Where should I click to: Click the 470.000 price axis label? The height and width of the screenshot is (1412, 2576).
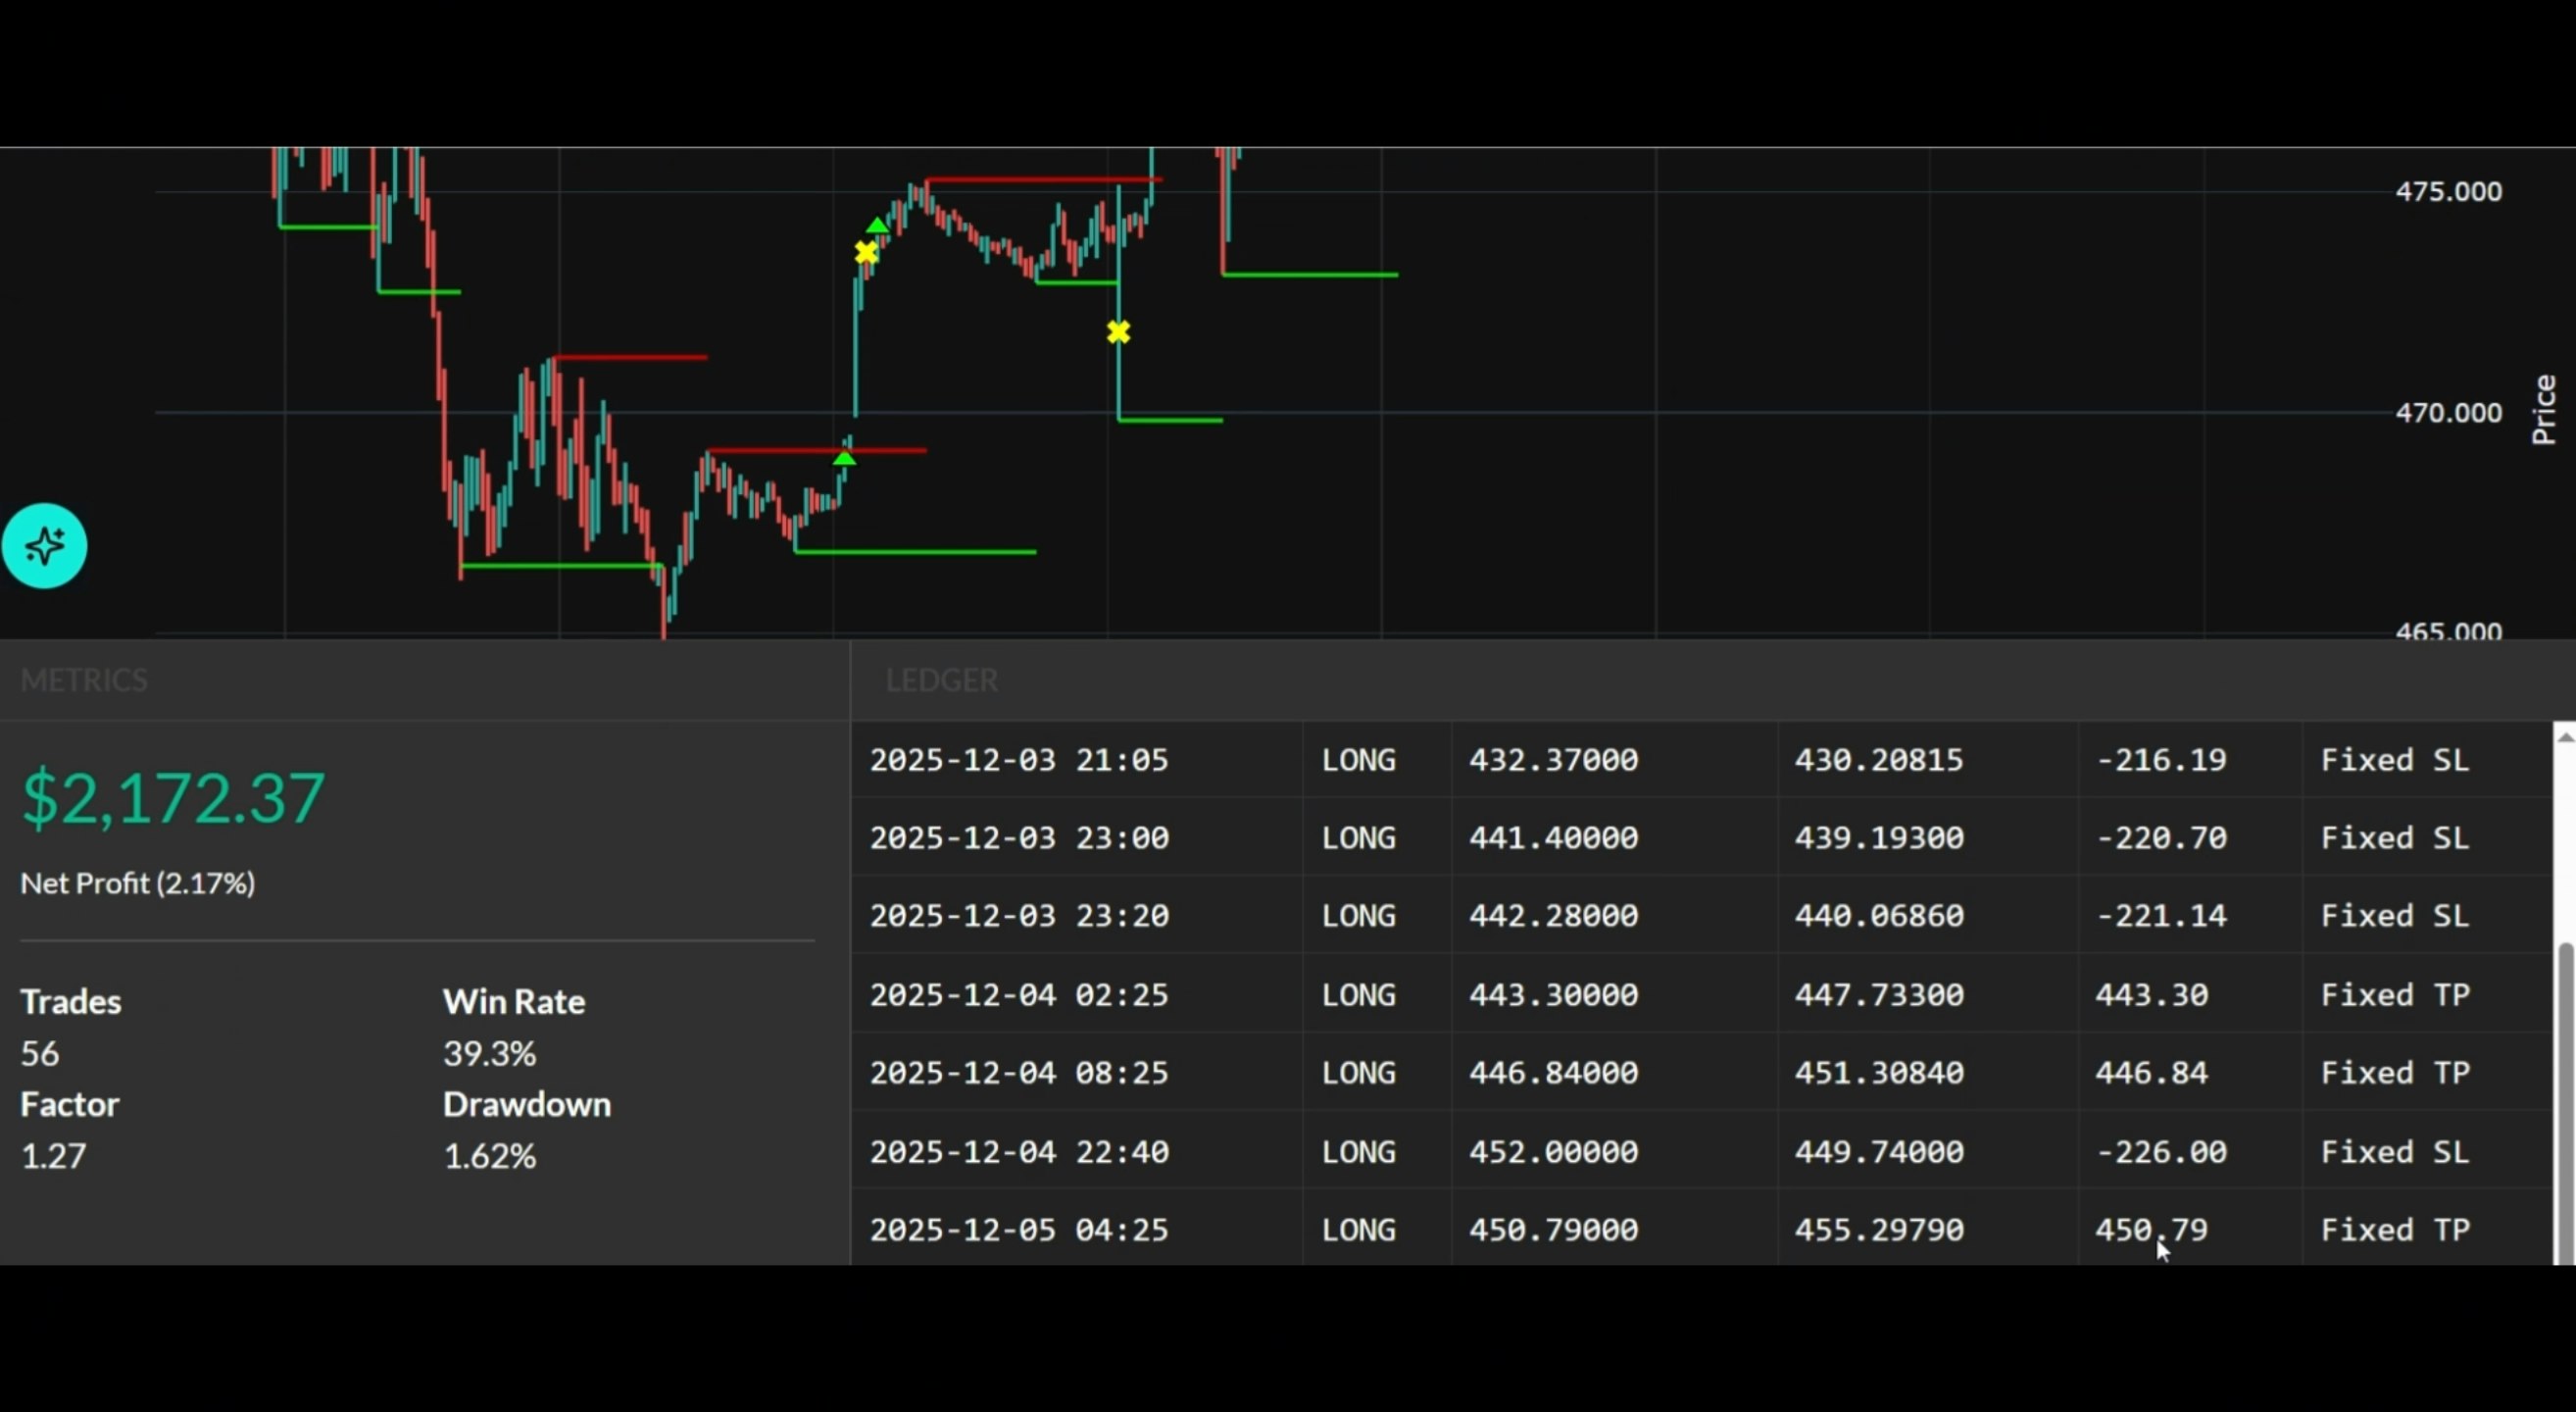click(x=2447, y=413)
